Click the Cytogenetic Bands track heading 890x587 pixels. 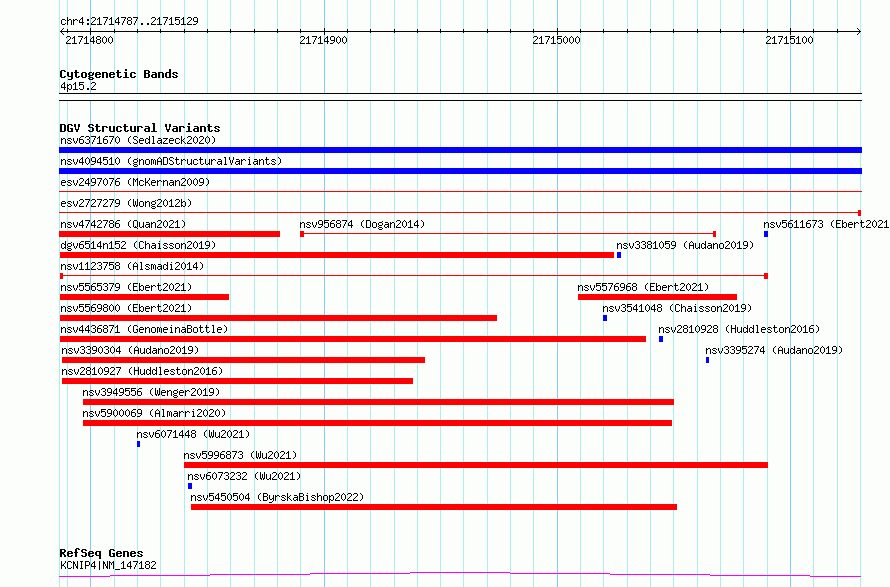click(x=119, y=74)
